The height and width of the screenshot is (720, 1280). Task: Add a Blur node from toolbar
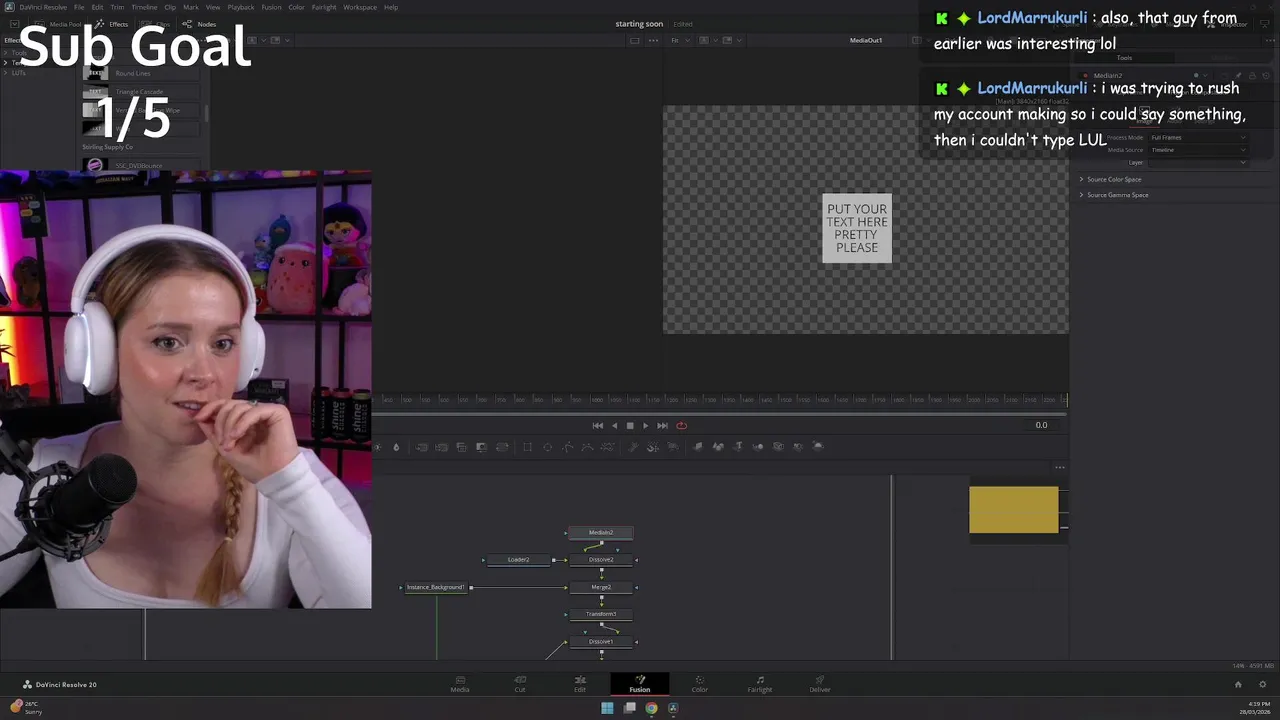pyautogui.click(x=396, y=446)
